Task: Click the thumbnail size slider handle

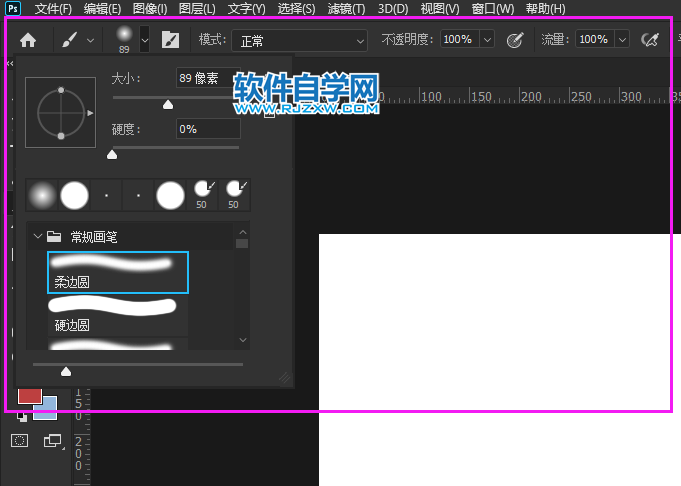Action: 66,371
